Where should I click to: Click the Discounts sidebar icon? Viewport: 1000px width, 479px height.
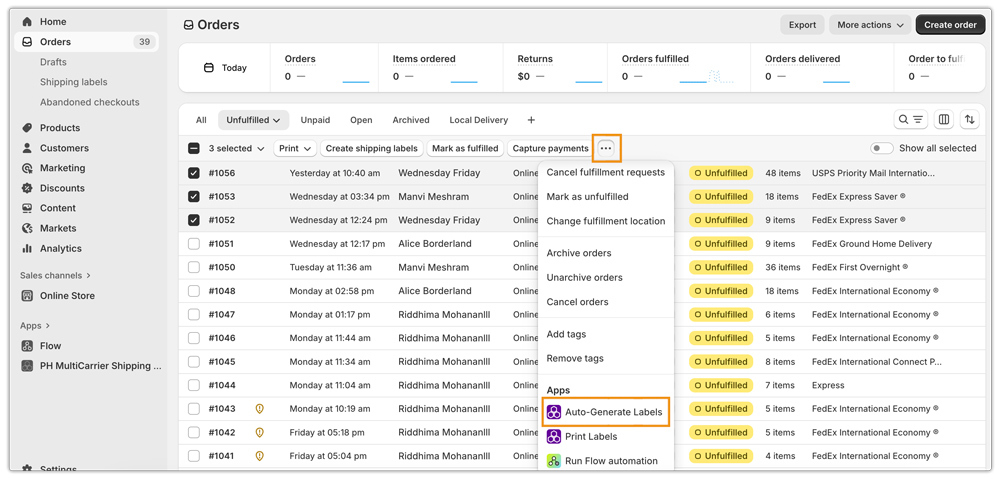click(x=27, y=188)
